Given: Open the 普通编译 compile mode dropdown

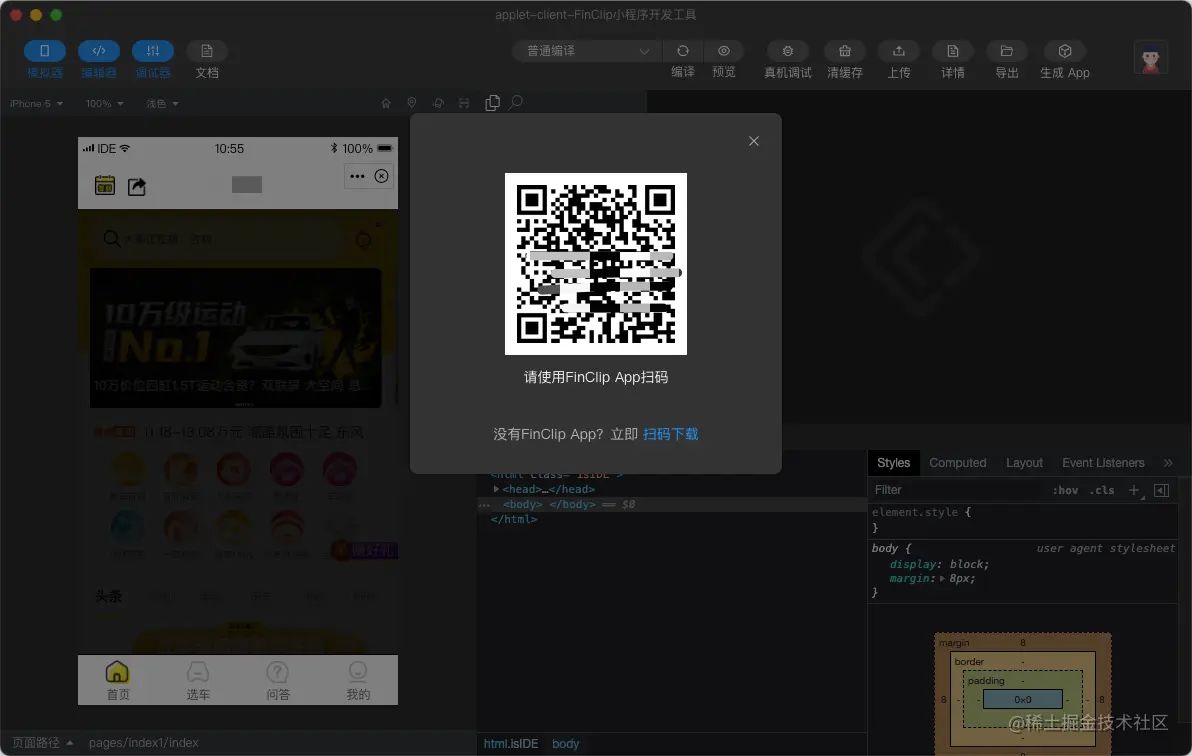Looking at the screenshot, I should pyautogui.click(x=587, y=51).
